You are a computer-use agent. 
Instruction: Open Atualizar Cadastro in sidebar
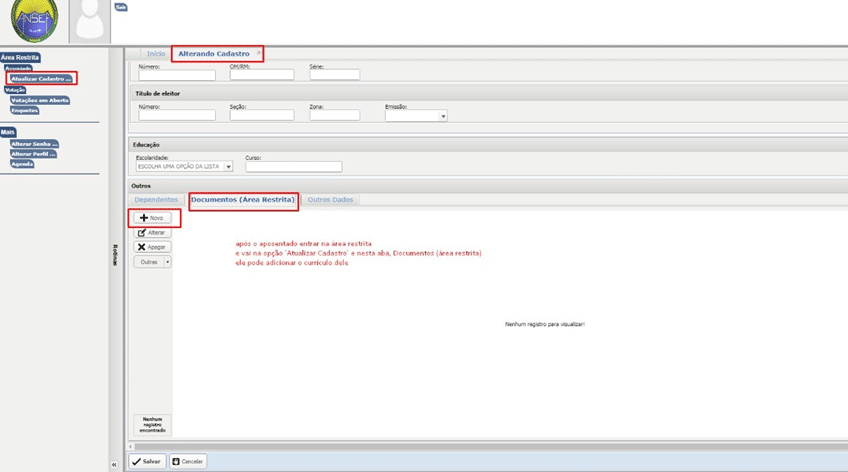click(41, 78)
